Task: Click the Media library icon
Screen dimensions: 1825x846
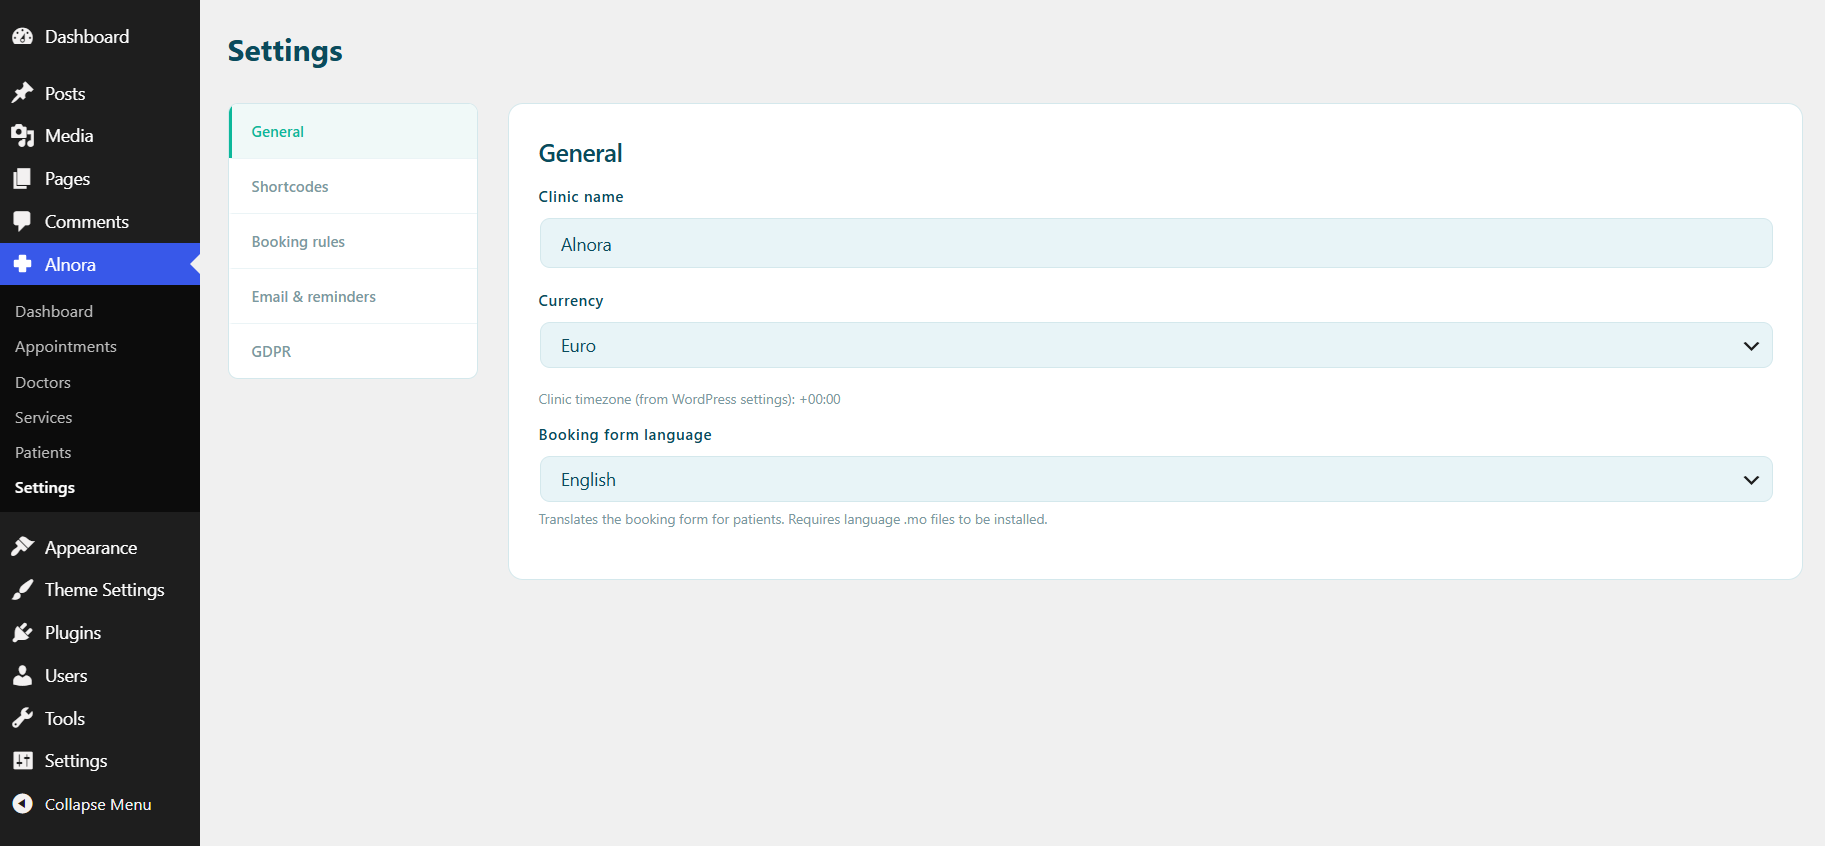Action: (x=22, y=136)
